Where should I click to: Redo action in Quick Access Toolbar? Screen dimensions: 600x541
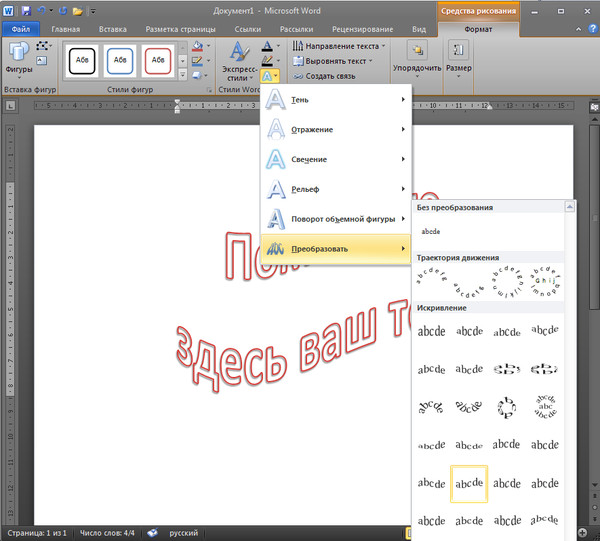(x=63, y=11)
